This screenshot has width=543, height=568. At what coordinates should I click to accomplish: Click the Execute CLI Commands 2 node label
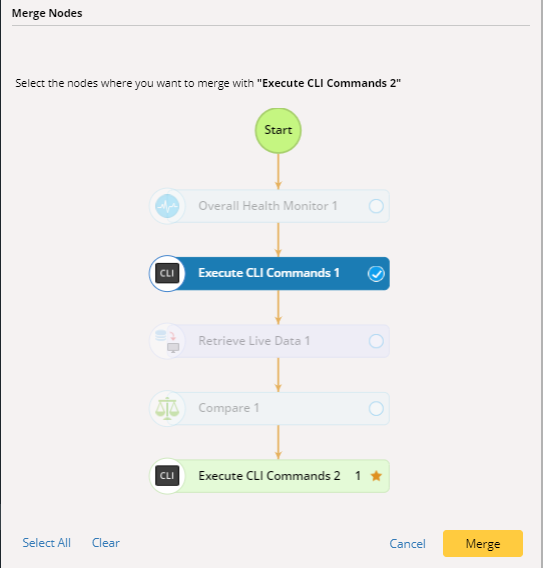(269, 475)
